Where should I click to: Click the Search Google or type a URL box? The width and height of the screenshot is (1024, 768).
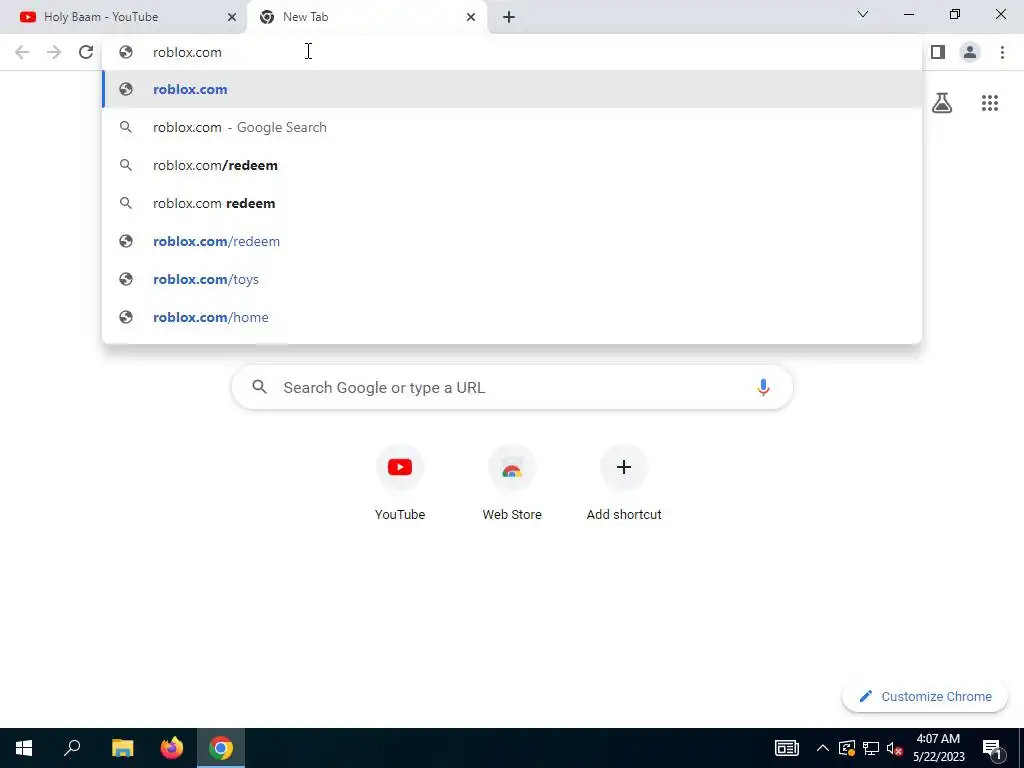click(x=512, y=387)
